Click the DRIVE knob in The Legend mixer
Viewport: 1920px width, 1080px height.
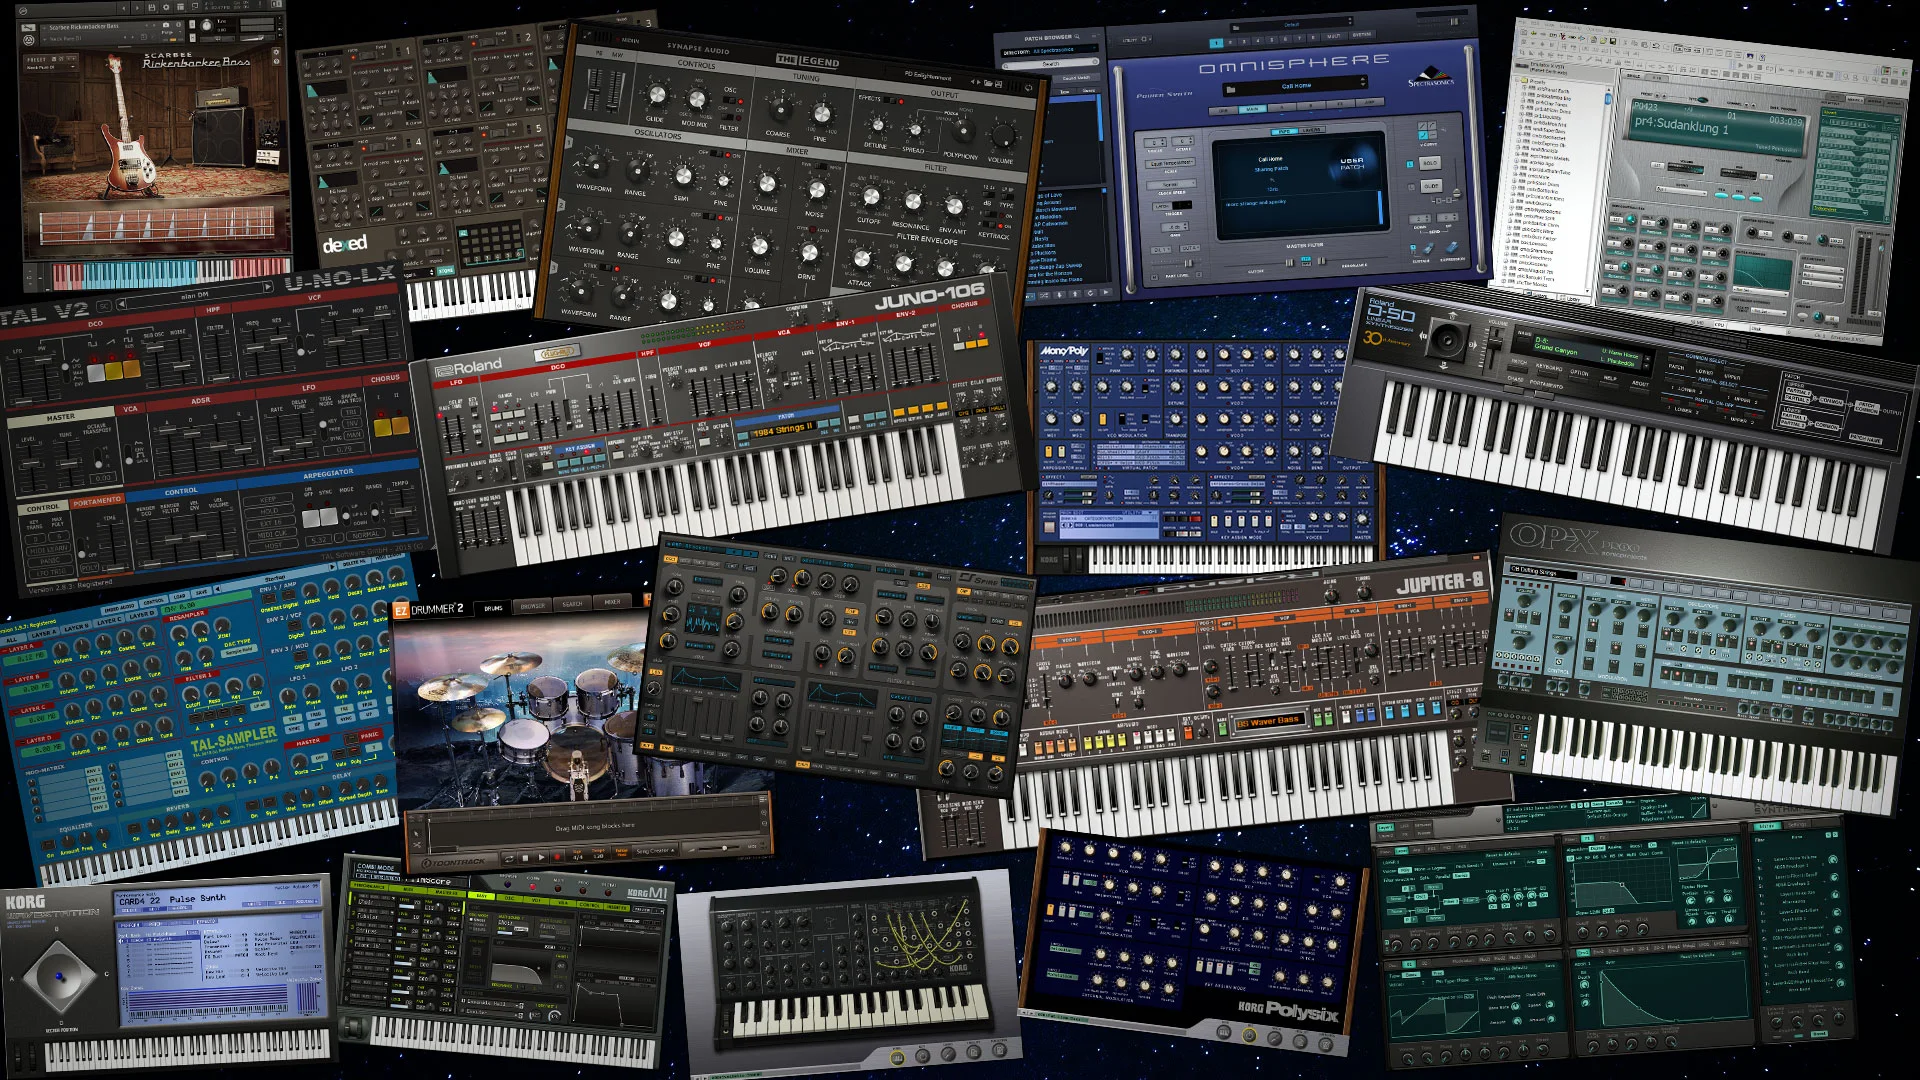[x=809, y=252]
